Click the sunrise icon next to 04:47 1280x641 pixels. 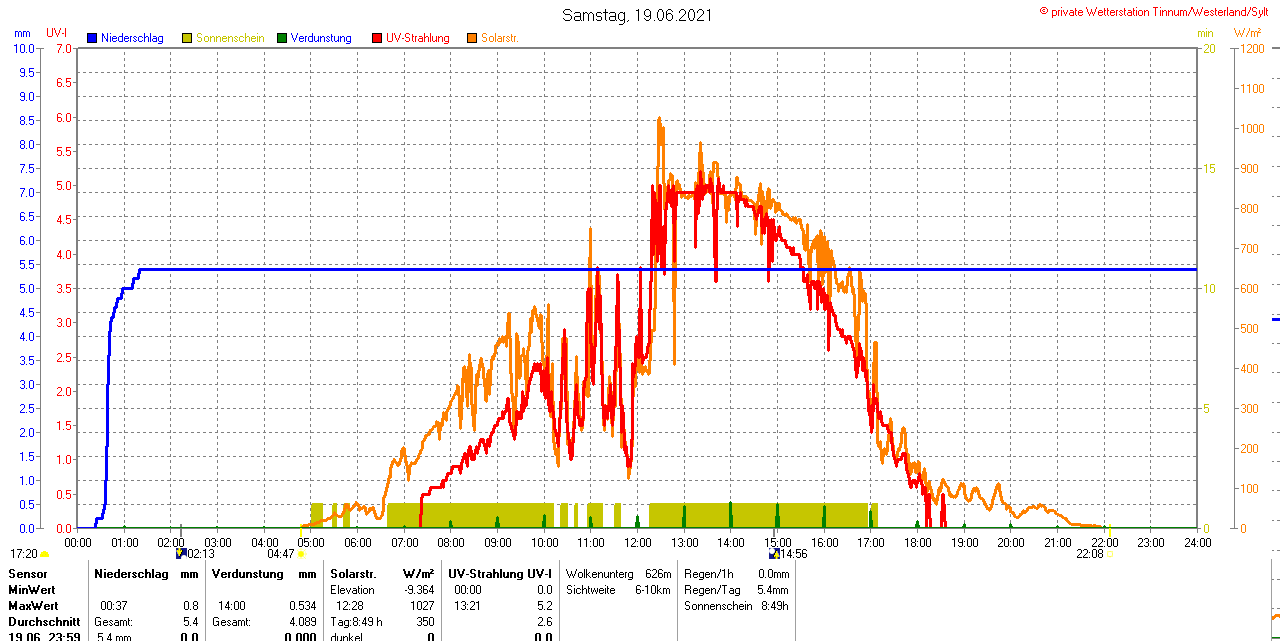click(x=300, y=554)
